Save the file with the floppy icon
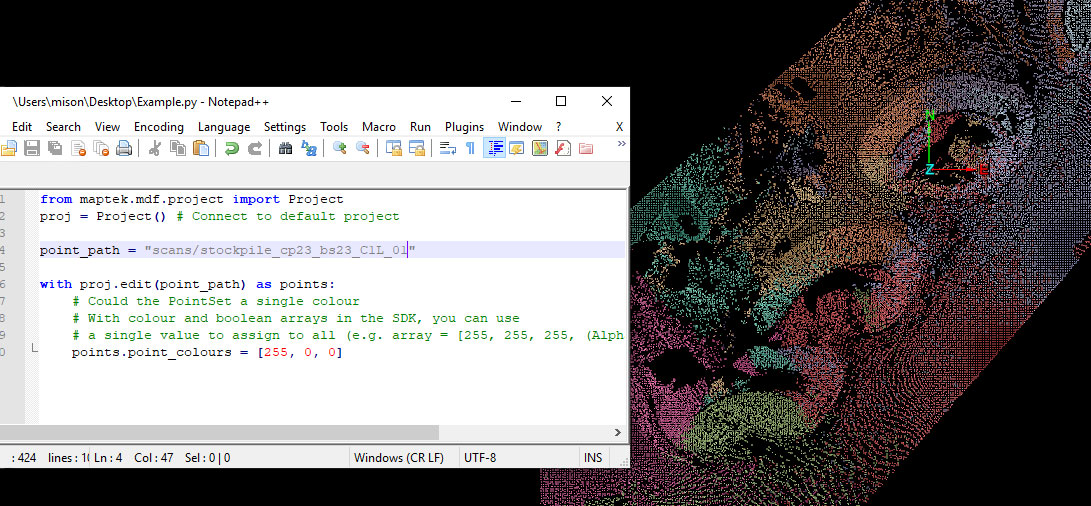 (x=31, y=148)
